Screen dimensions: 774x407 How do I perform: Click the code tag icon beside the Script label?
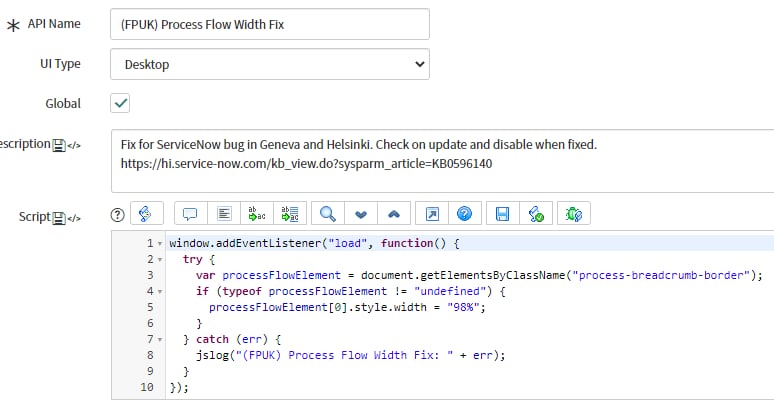pos(74,218)
